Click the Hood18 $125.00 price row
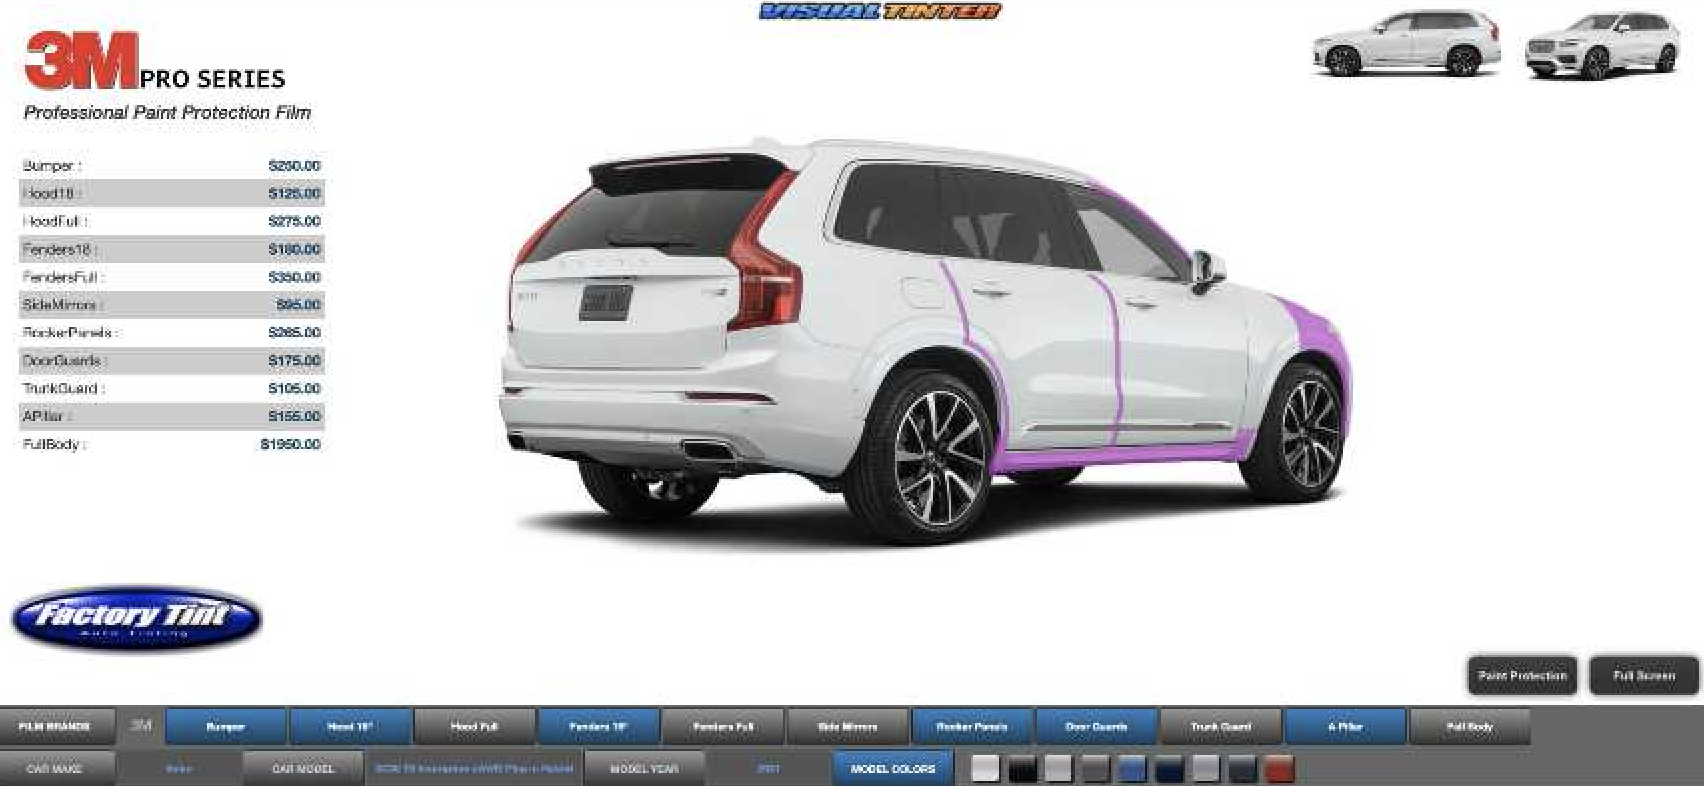Image resolution: width=1704 pixels, height=786 pixels. point(172,193)
